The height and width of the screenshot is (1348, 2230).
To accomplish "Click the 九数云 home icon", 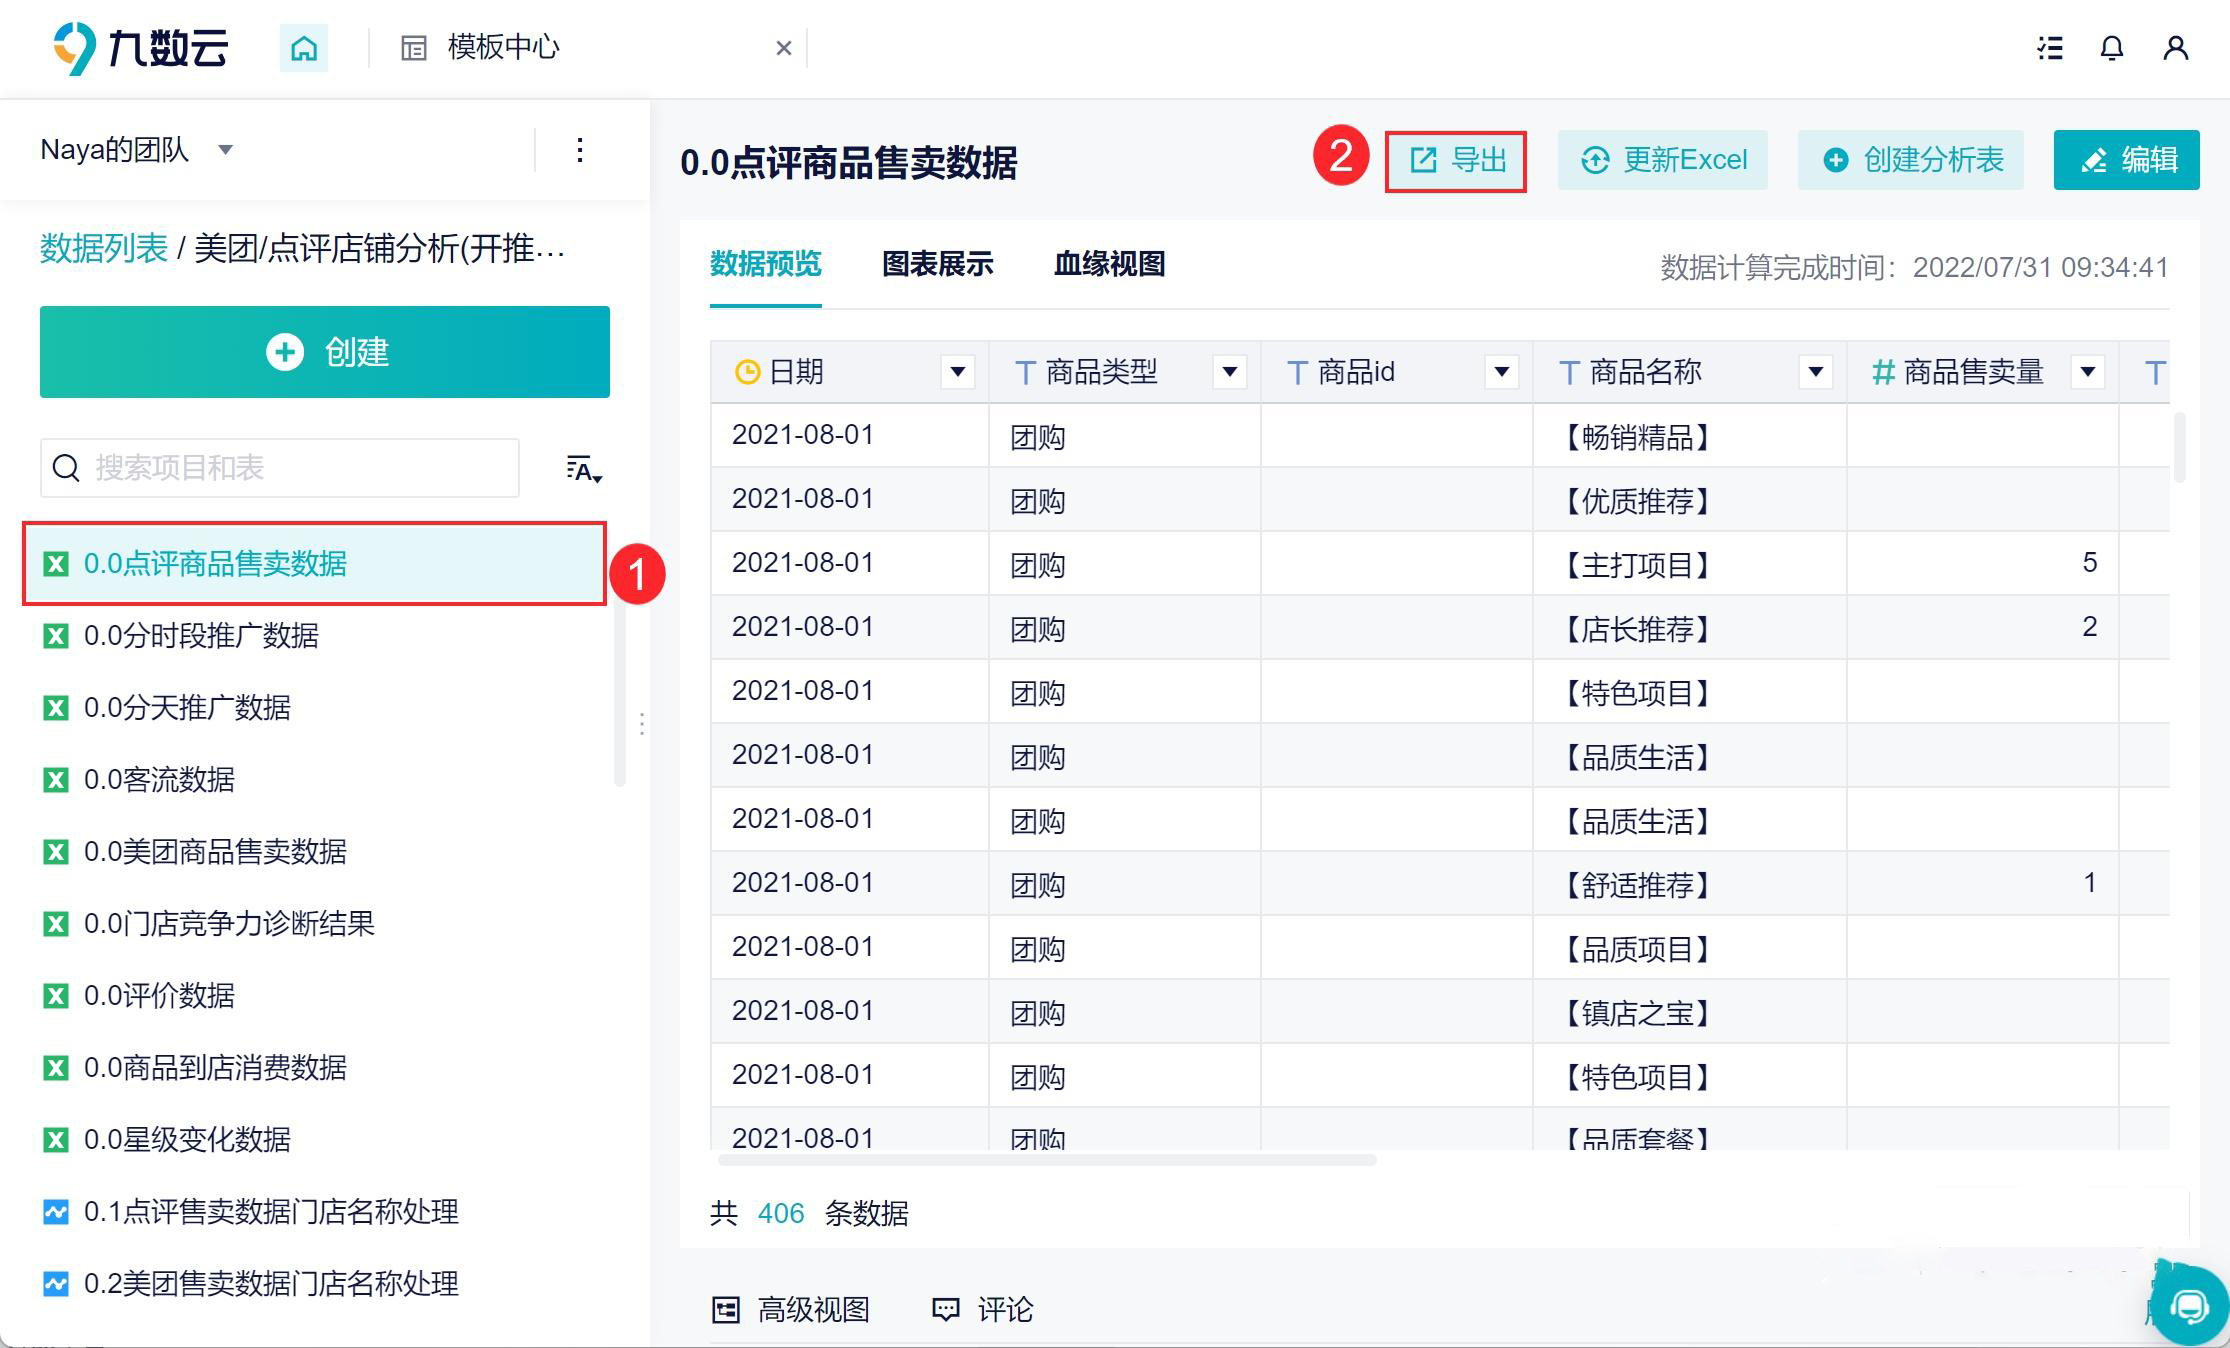I will coord(303,47).
